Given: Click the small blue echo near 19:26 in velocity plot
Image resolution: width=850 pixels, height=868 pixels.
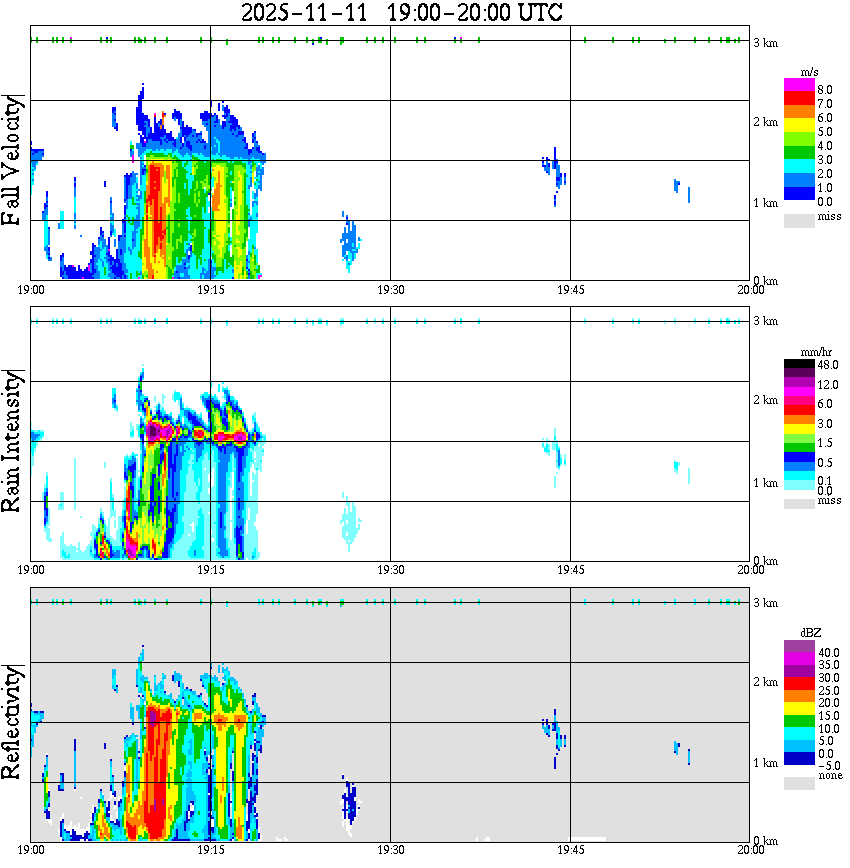Looking at the screenshot, I should [x=349, y=242].
